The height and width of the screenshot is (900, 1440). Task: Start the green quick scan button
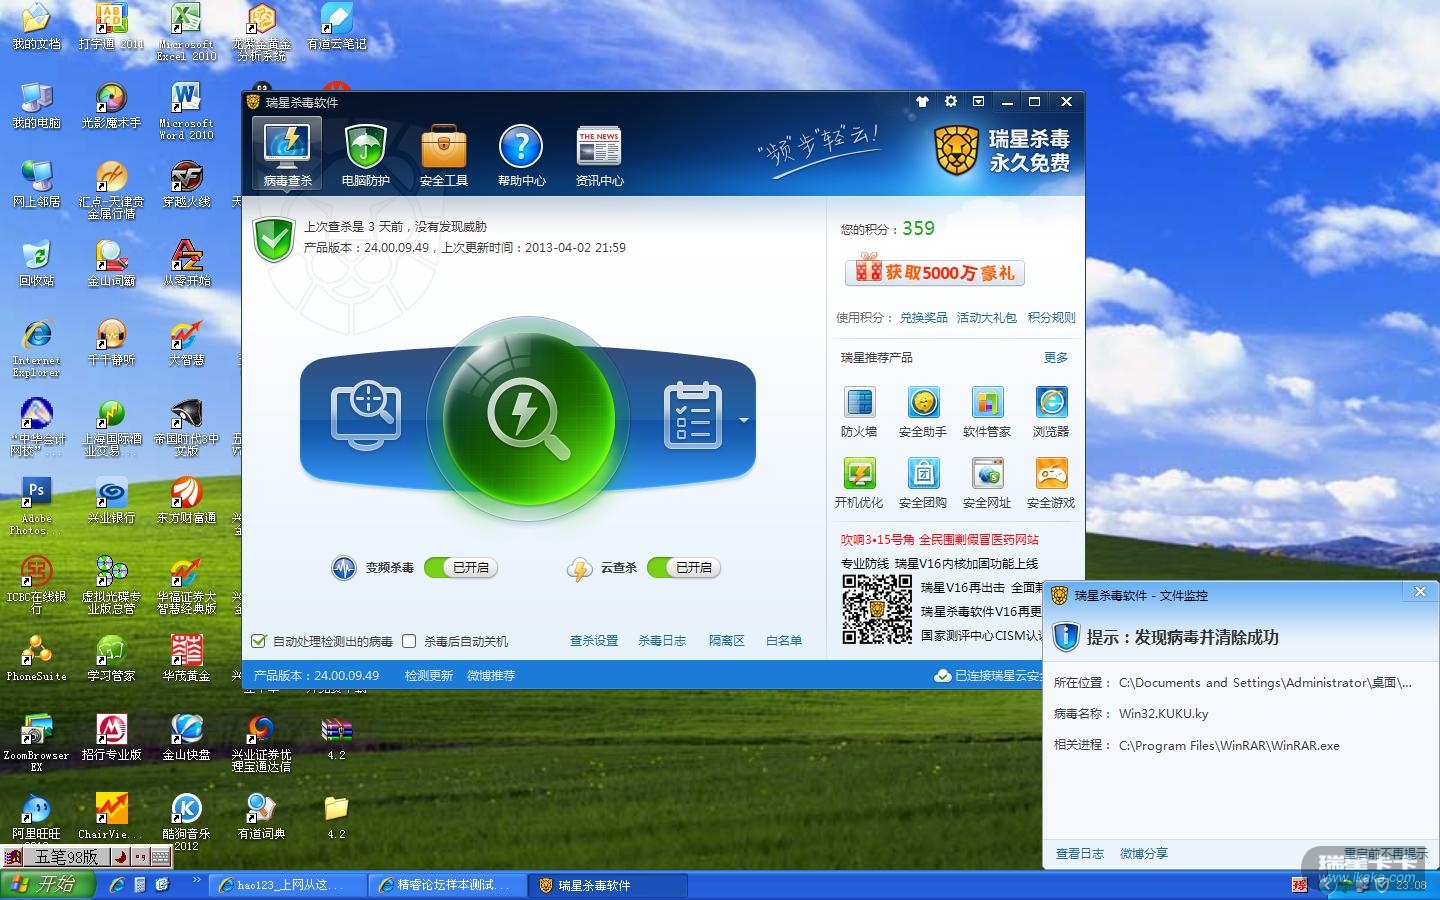click(528, 417)
